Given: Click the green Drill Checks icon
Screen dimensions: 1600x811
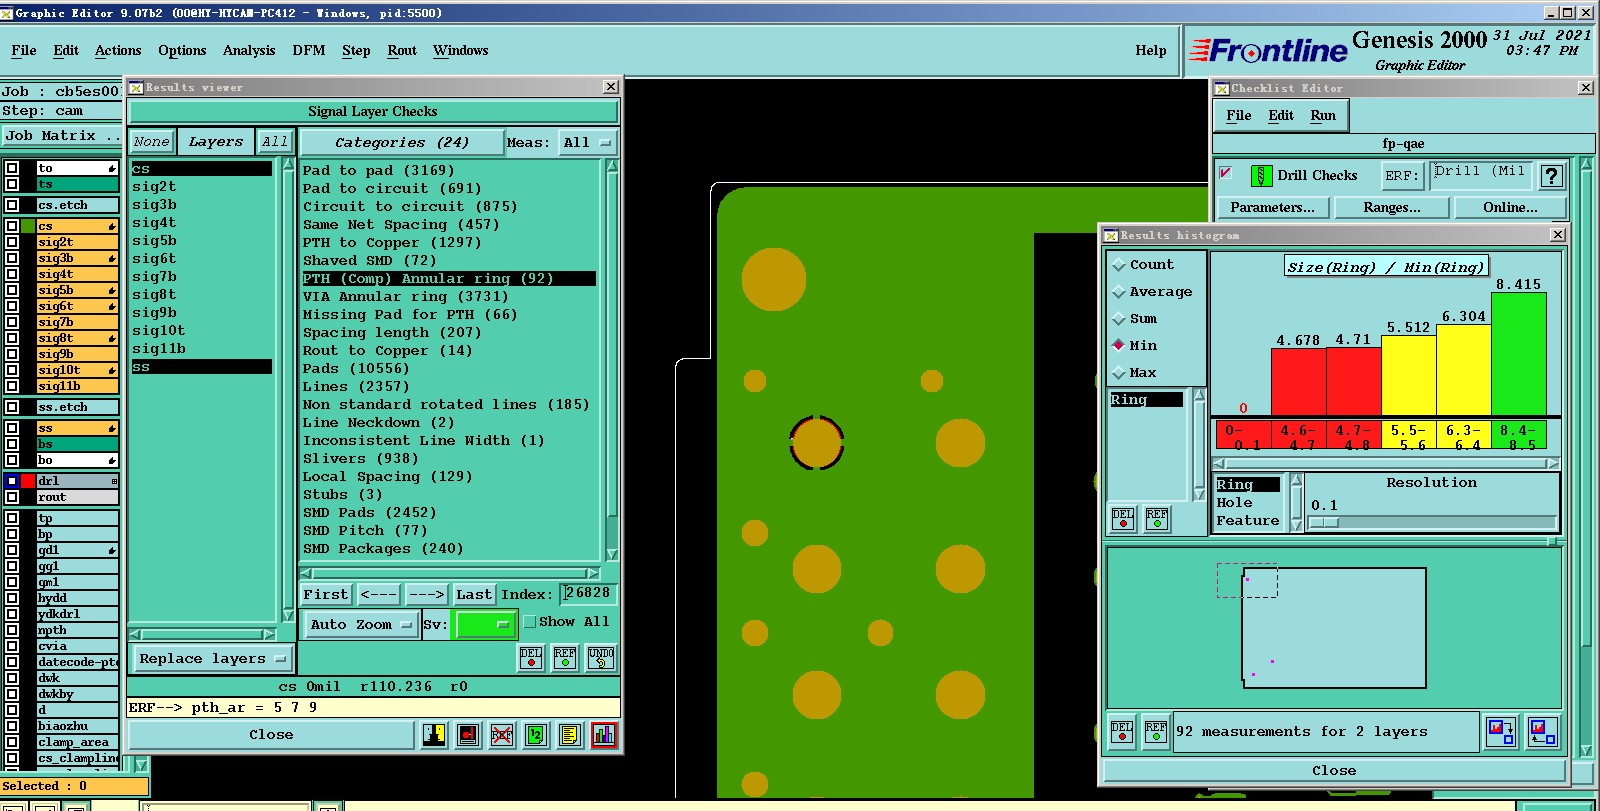Looking at the screenshot, I should tap(1262, 176).
